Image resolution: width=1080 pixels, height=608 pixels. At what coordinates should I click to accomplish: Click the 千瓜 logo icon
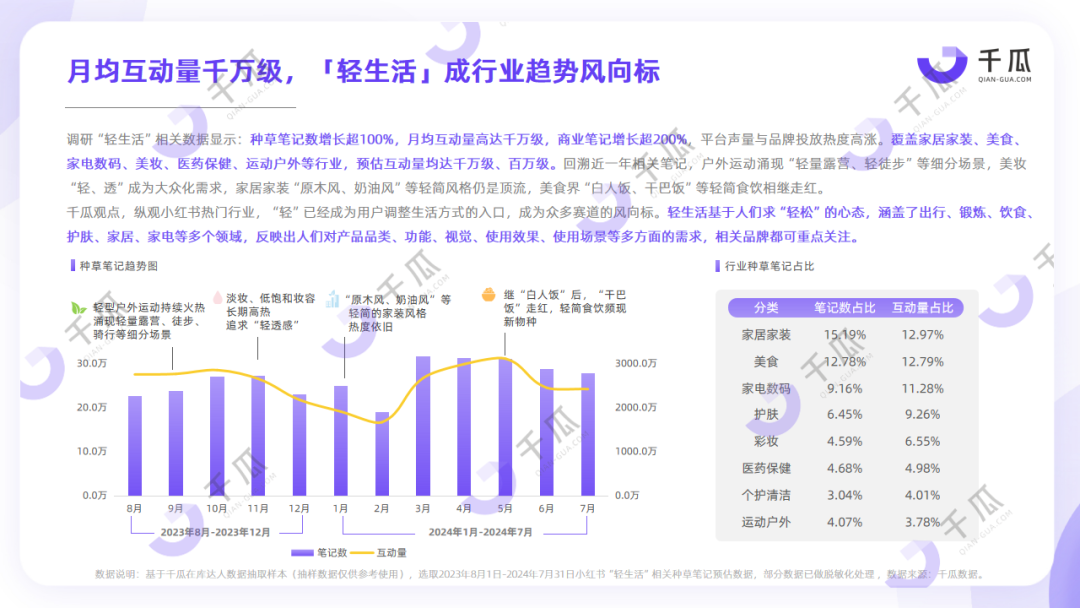coord(942,64)
